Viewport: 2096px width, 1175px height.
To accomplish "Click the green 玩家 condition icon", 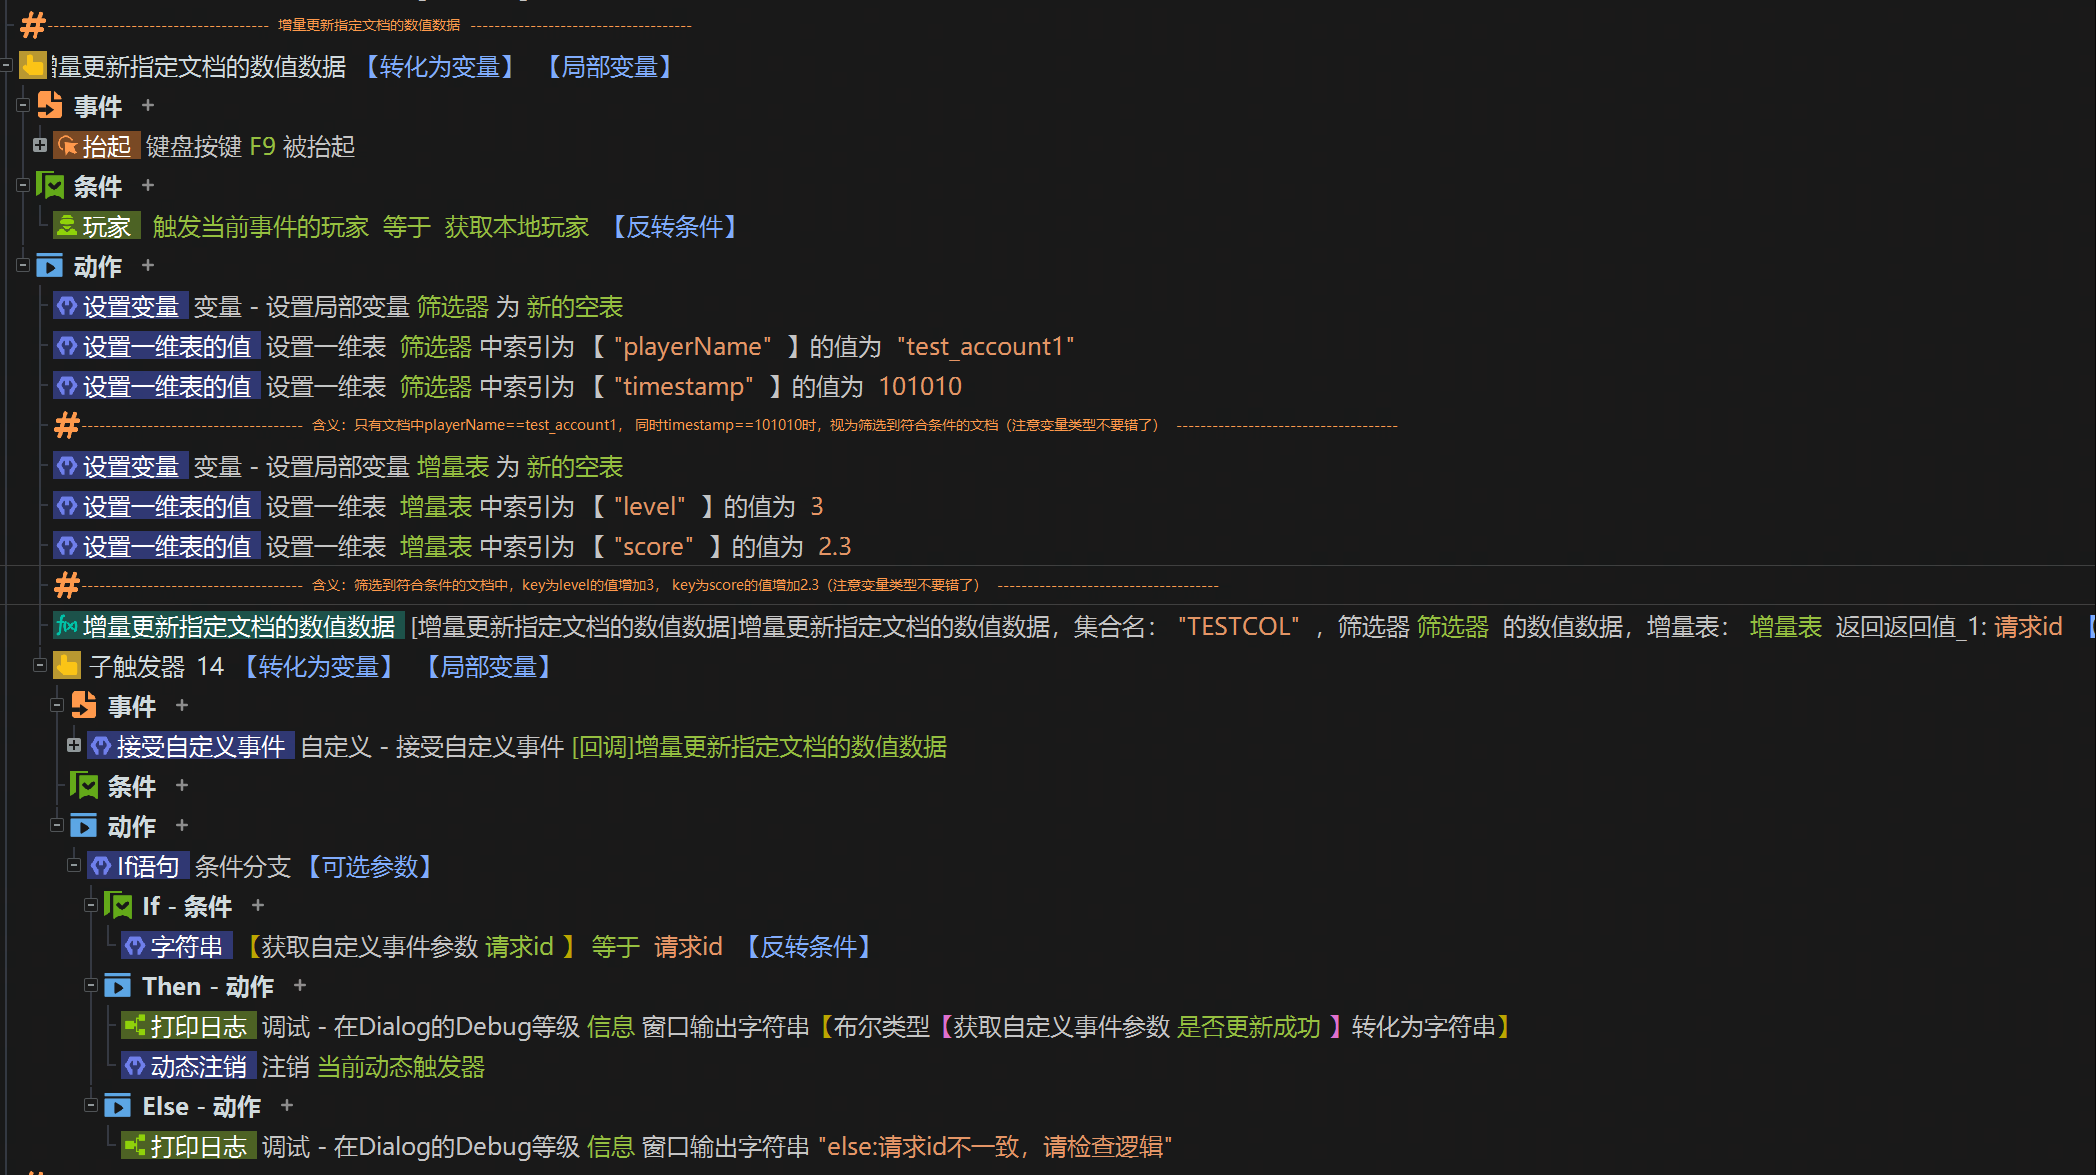I will pos(67,226).
